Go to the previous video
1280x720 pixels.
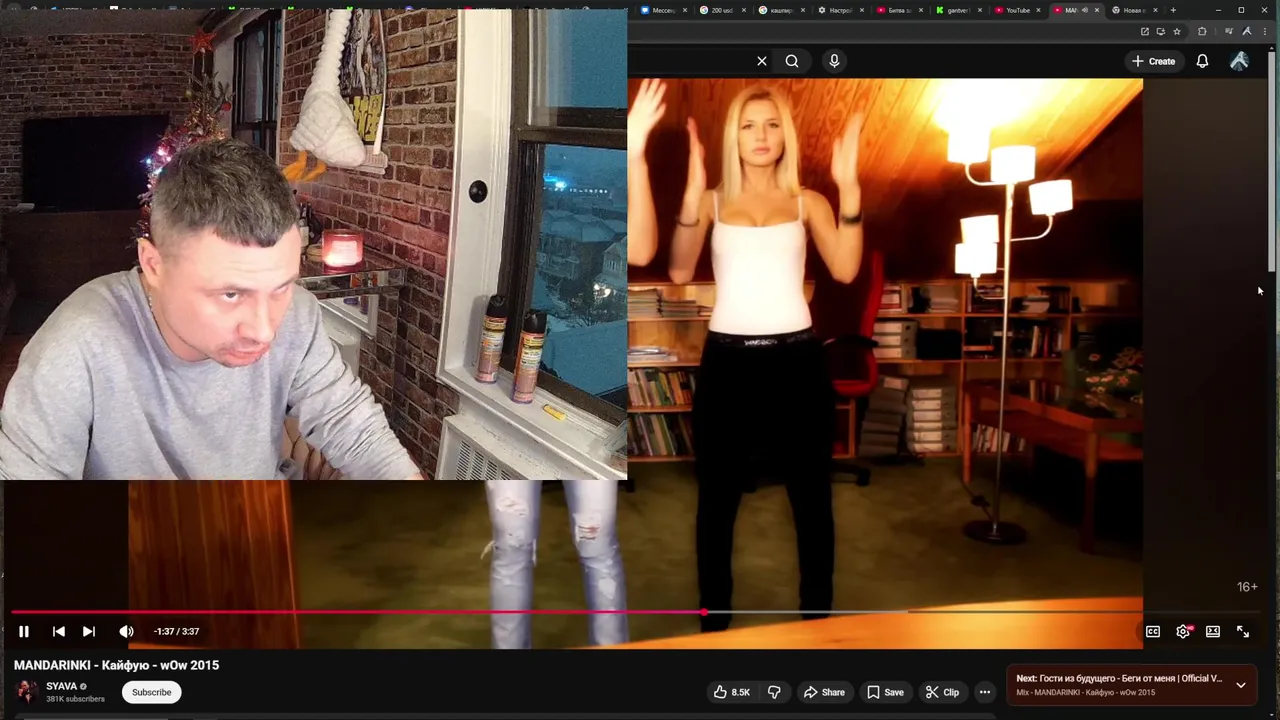point(59,631)
